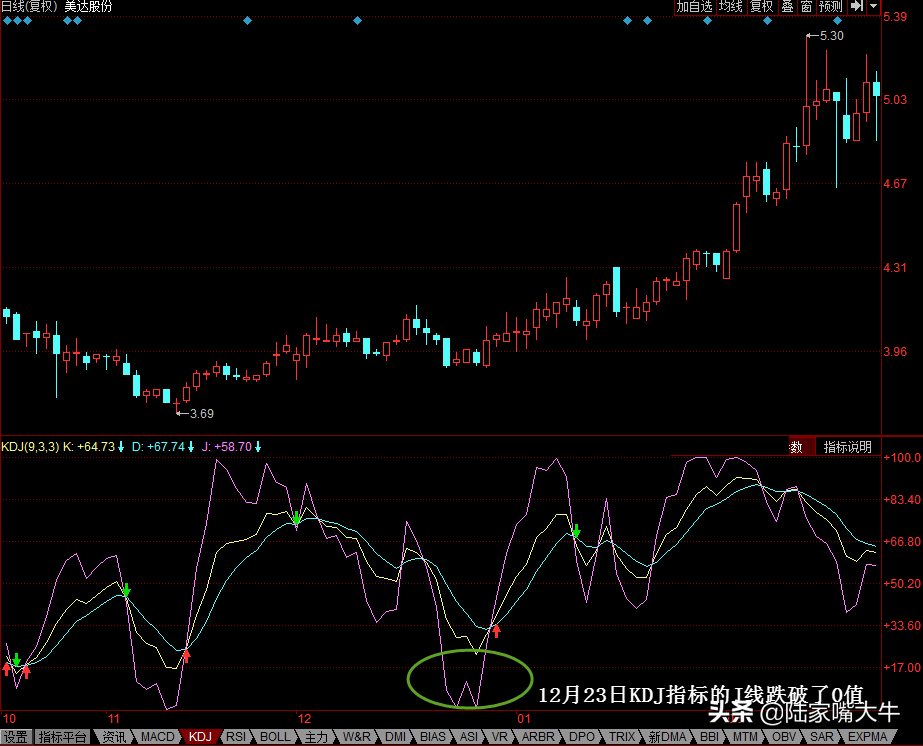This screenshot has height=746, width=923.
Task: Switch to the RSI indicator tab
Action: (x=236, y=737)
